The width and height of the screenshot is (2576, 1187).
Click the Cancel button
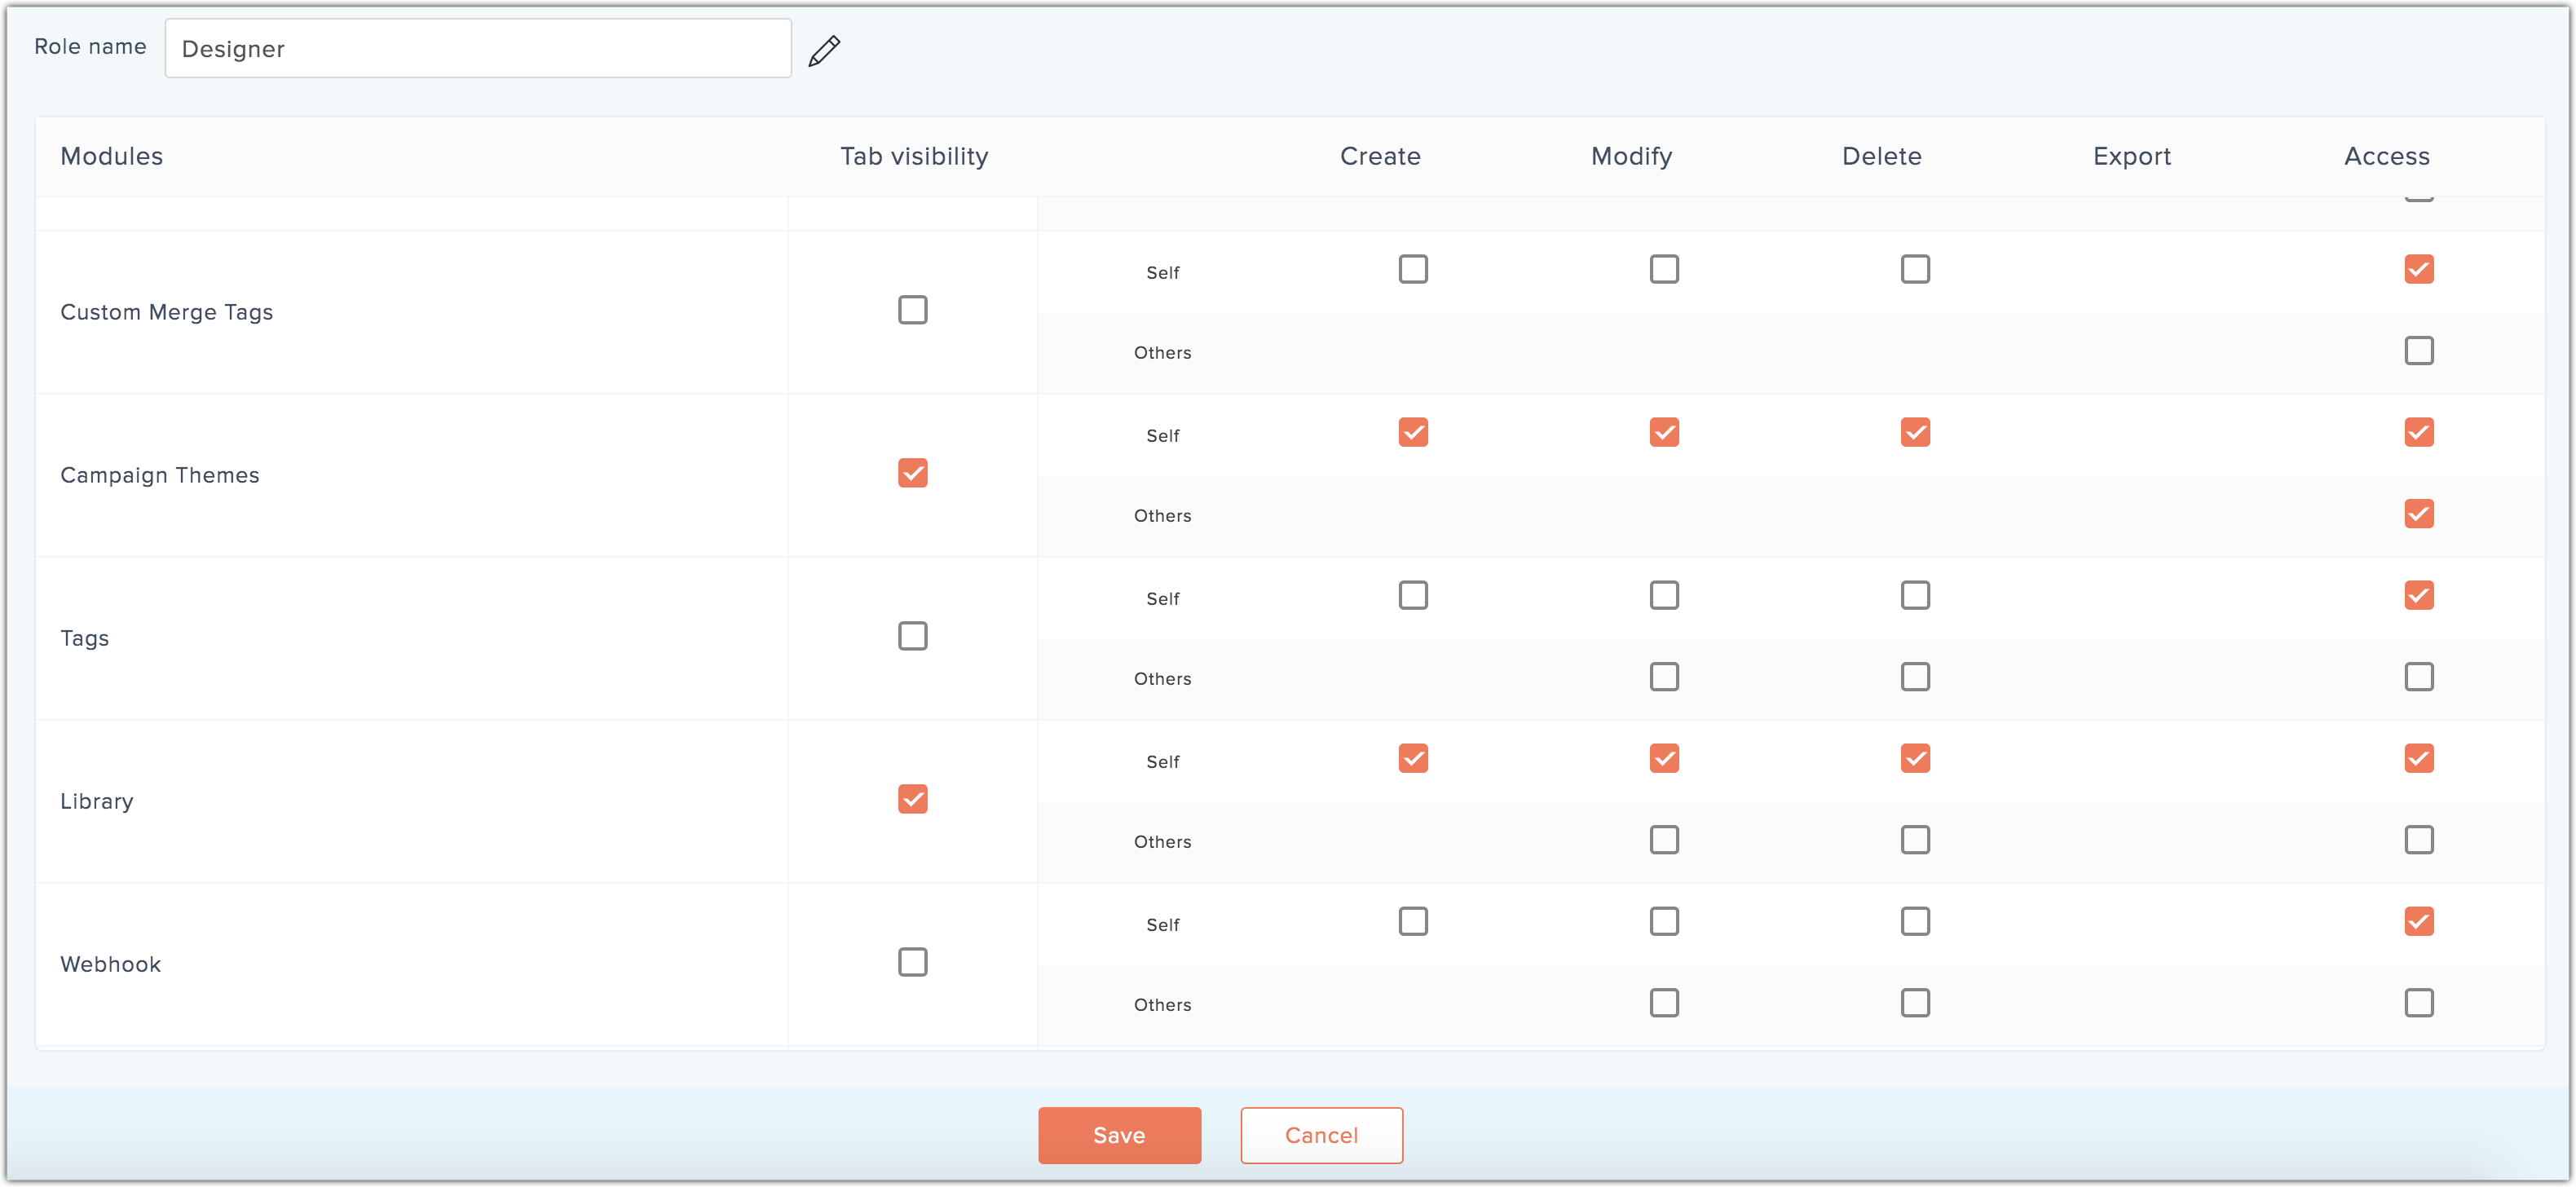tap(1321, 1135)
